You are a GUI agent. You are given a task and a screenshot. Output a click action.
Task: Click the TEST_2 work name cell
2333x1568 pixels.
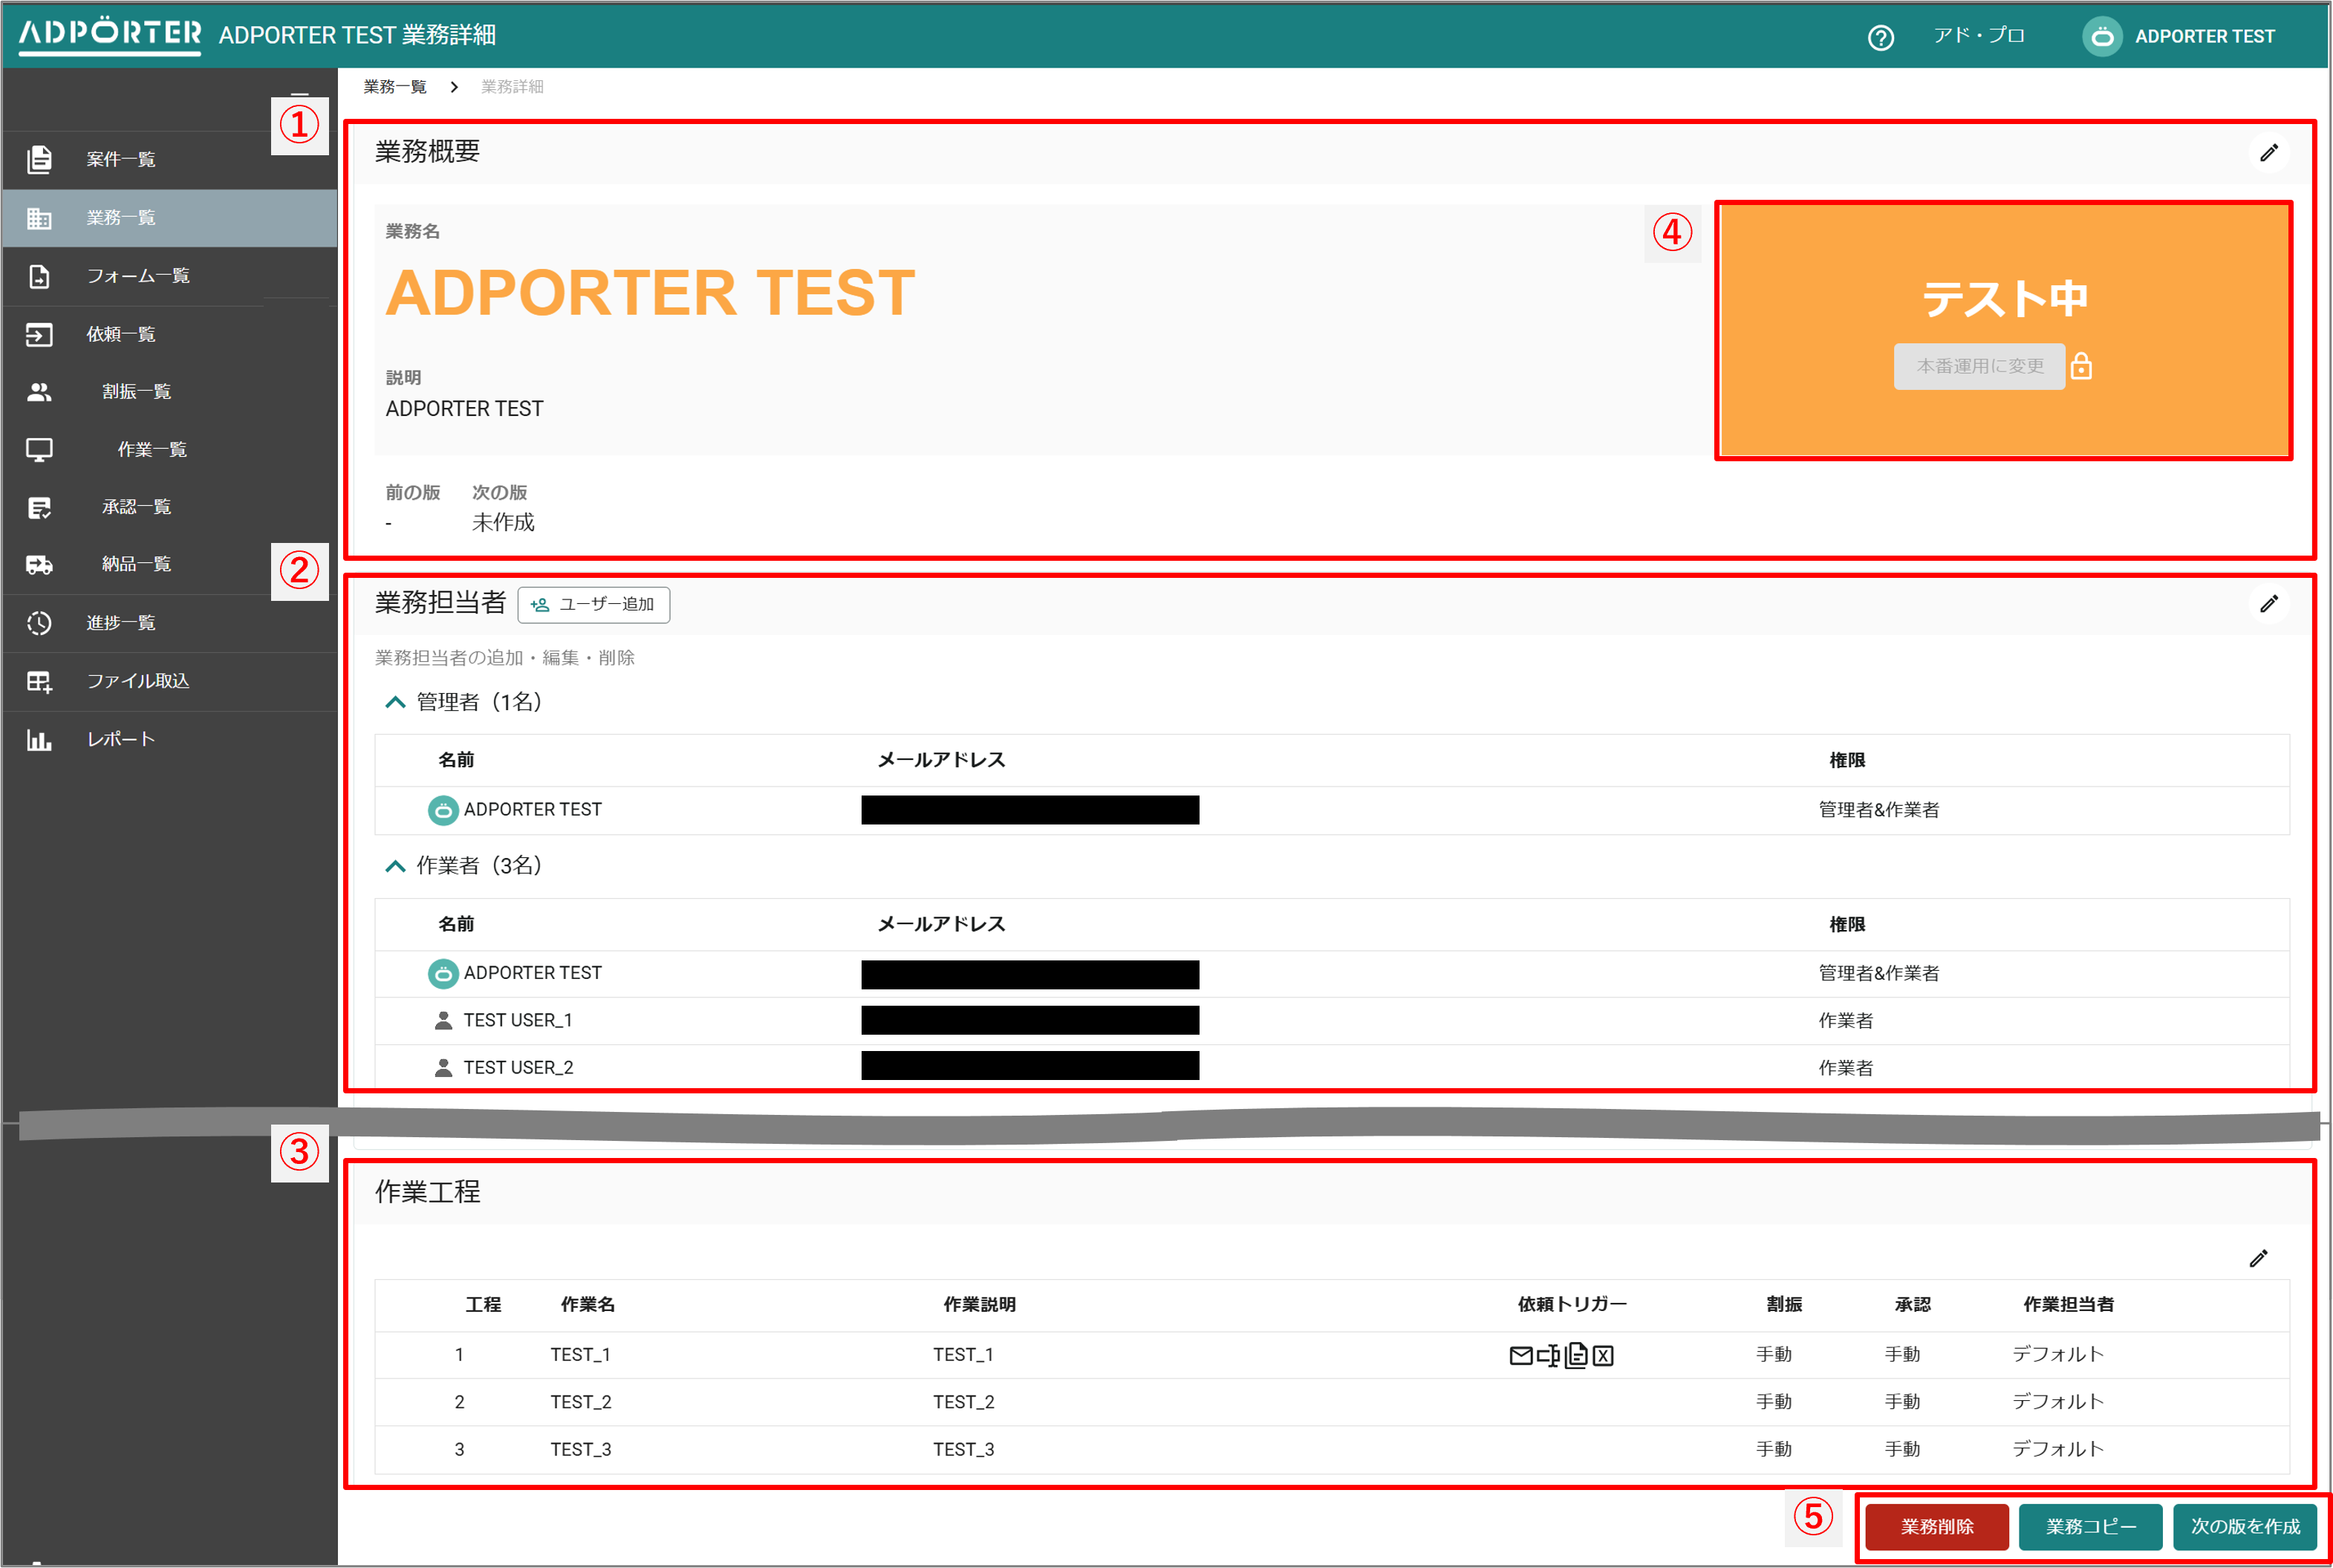pos(580,1402)
